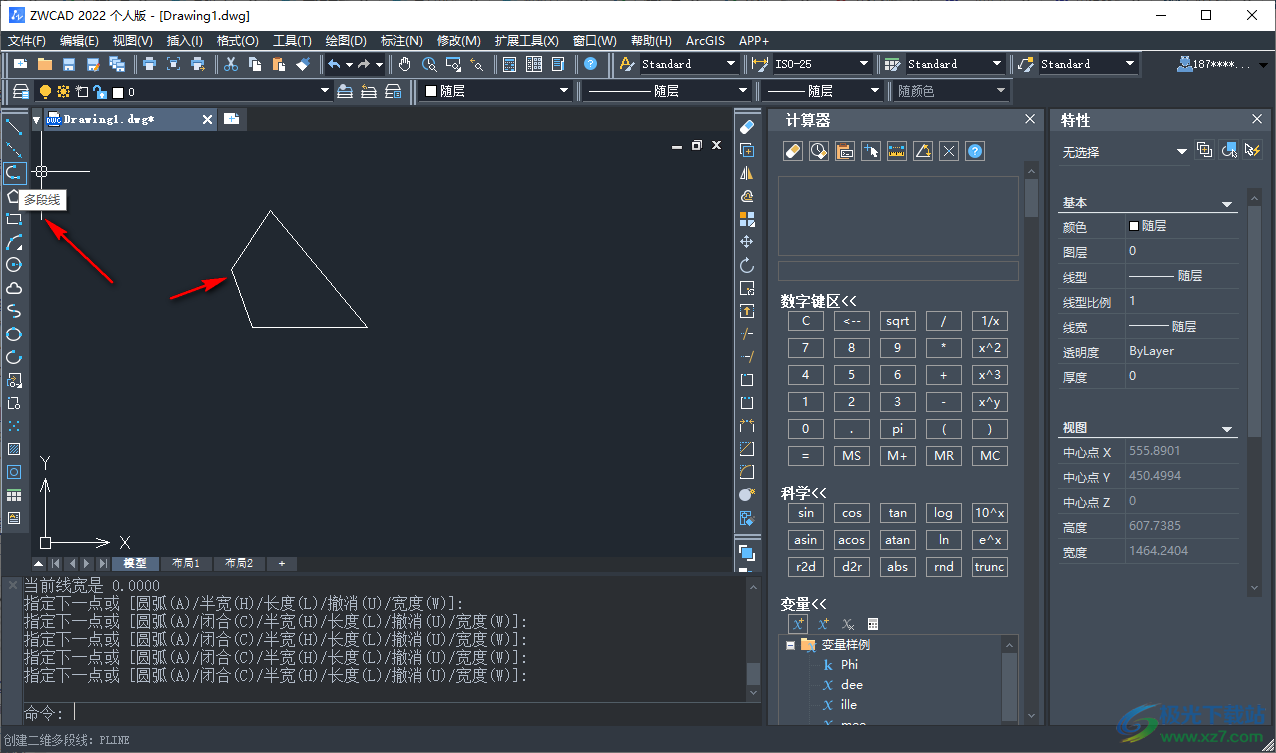
Task: Collapse the 视图 properties group
Action: pos(1228,428)
